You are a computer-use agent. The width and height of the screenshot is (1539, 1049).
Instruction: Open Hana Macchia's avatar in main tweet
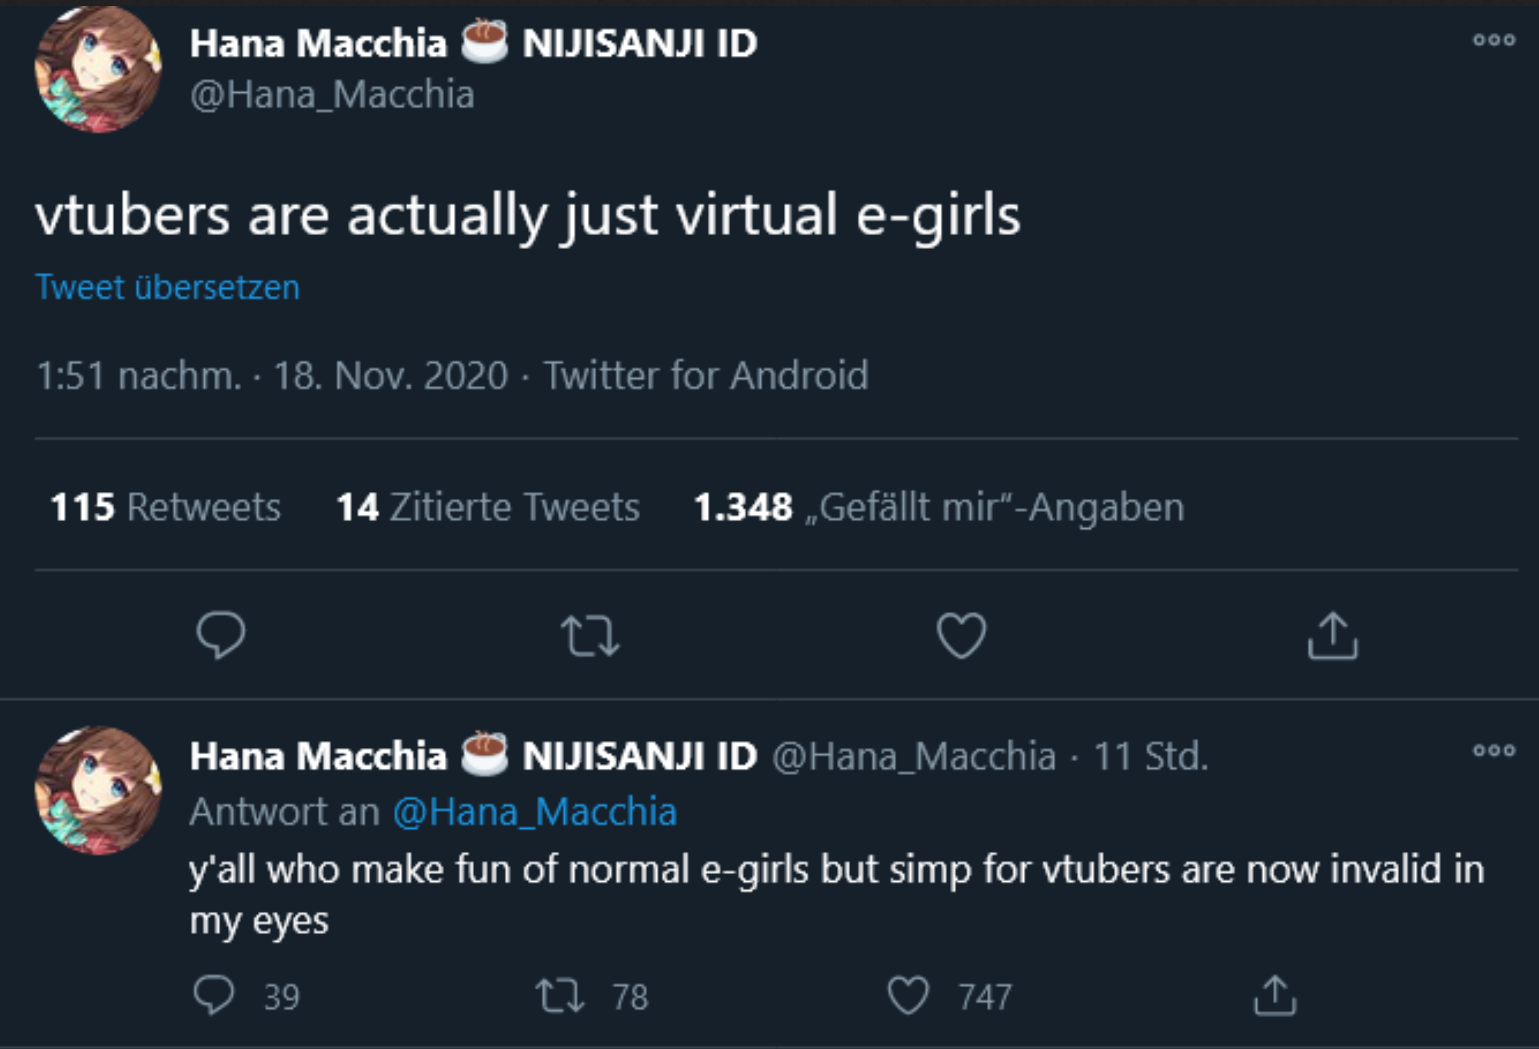(x=97, y=70)
